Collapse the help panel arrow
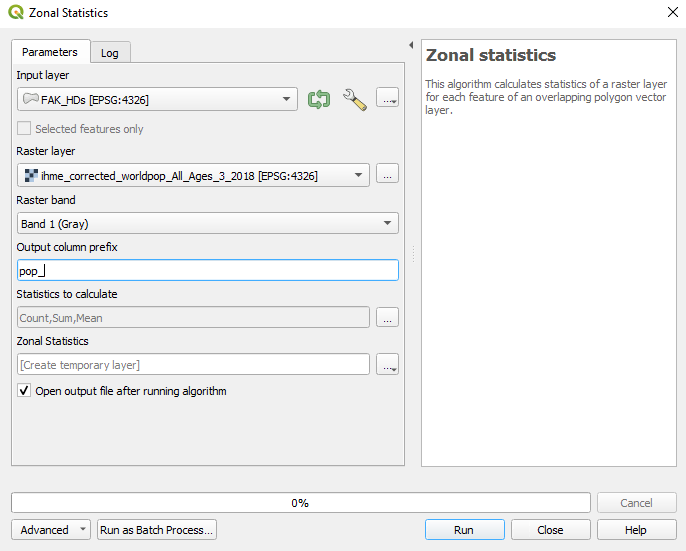This screenshot has height=551, width=686. tap(411, 45)
